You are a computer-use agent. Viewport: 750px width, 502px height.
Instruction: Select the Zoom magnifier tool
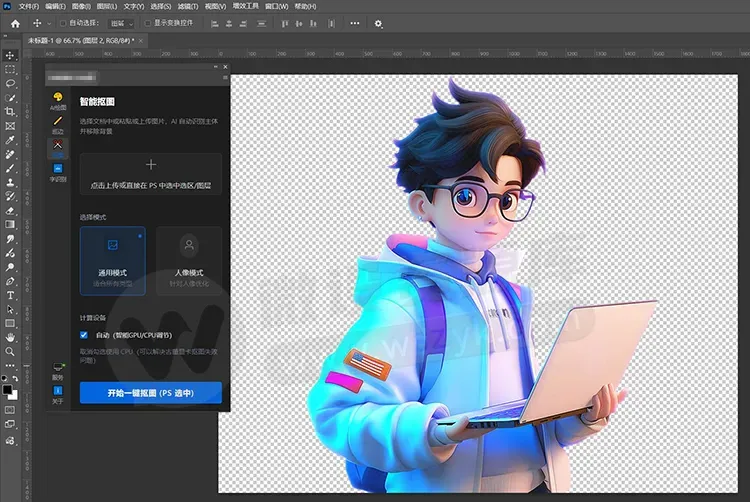(10, 352)
